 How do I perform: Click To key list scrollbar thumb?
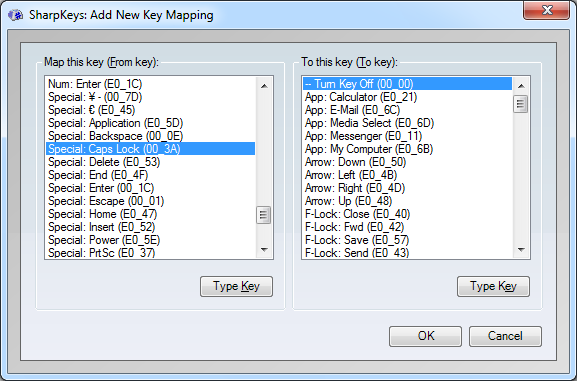tap(520, 104)
